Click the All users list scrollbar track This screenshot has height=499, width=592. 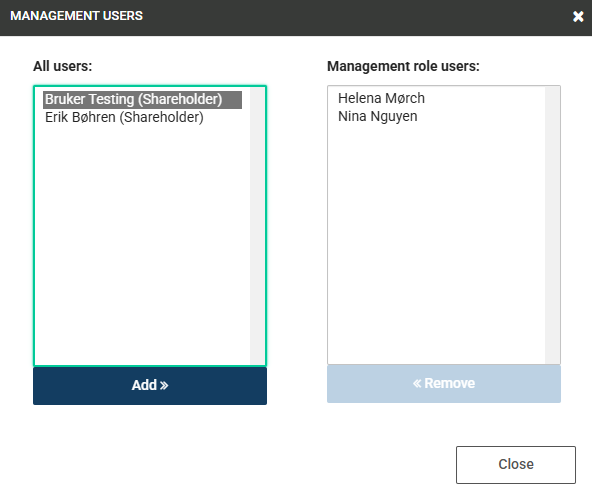pyautogui.click(x=257, y=226)
